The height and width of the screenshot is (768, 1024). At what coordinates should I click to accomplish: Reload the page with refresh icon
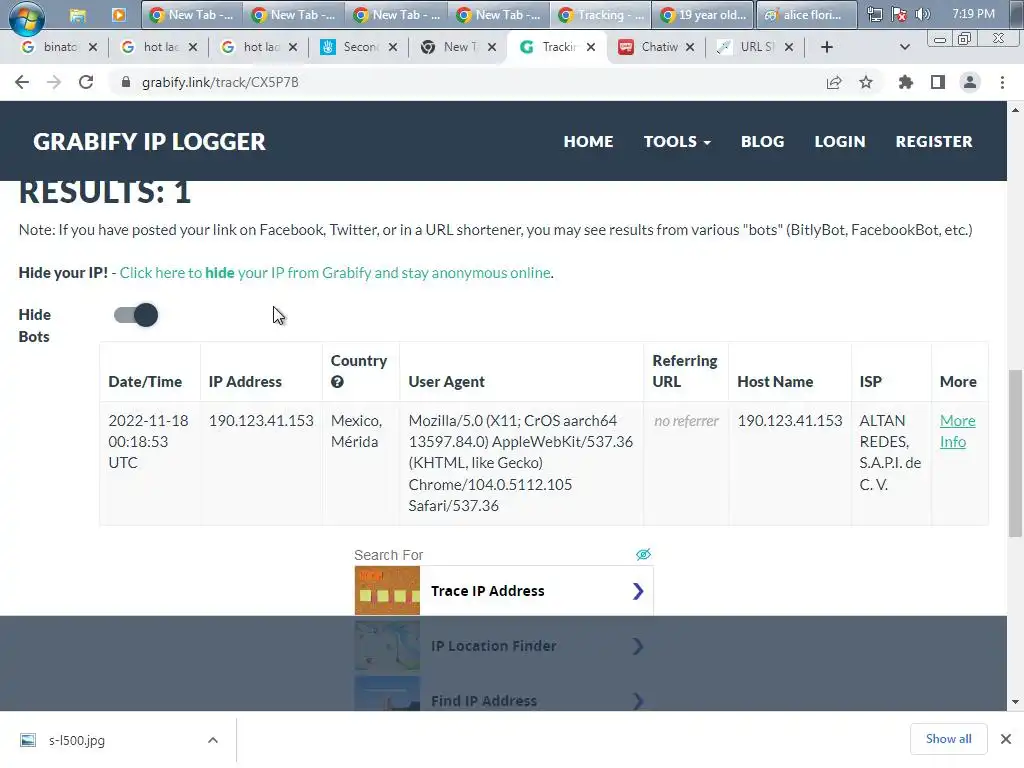(x=86, y=82)
